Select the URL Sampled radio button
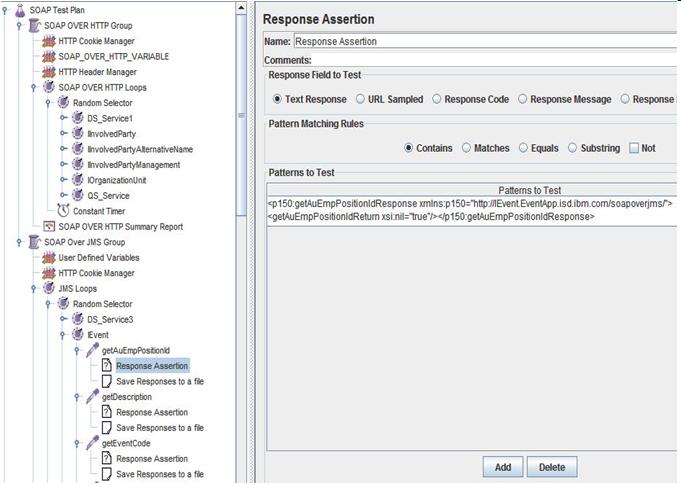 [360, 99]
